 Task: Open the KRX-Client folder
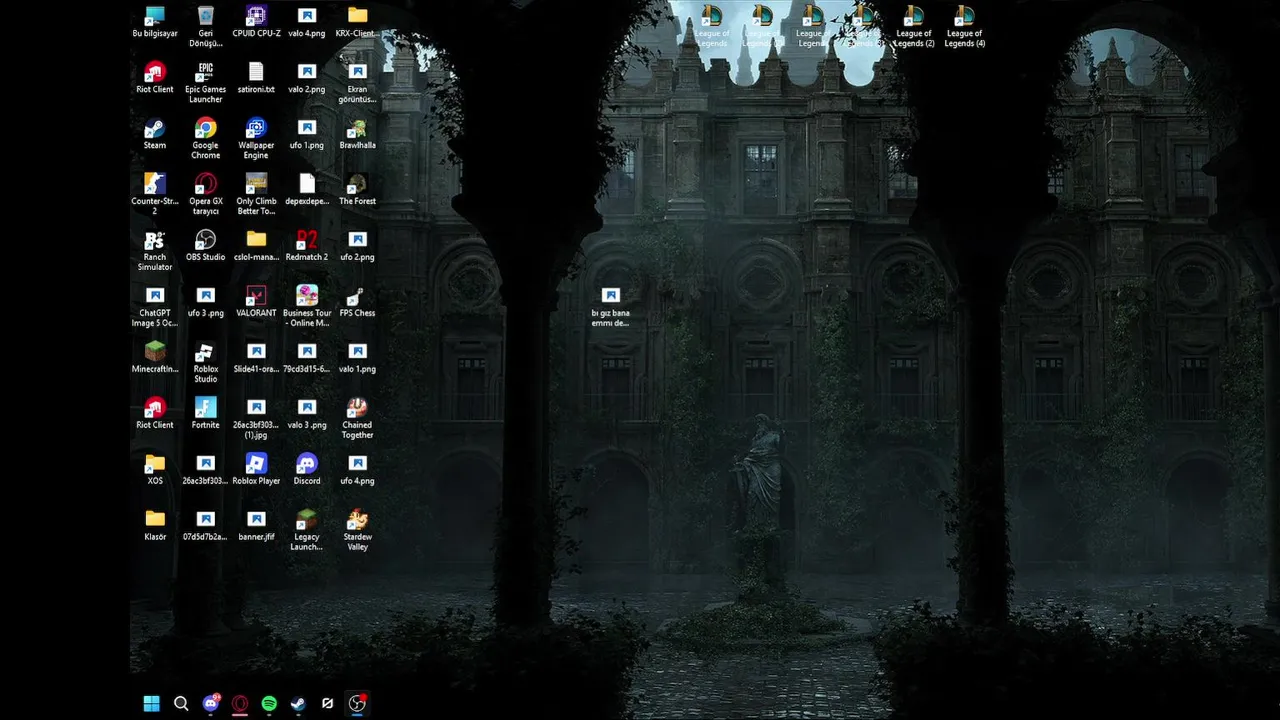[x=357, y=22]
